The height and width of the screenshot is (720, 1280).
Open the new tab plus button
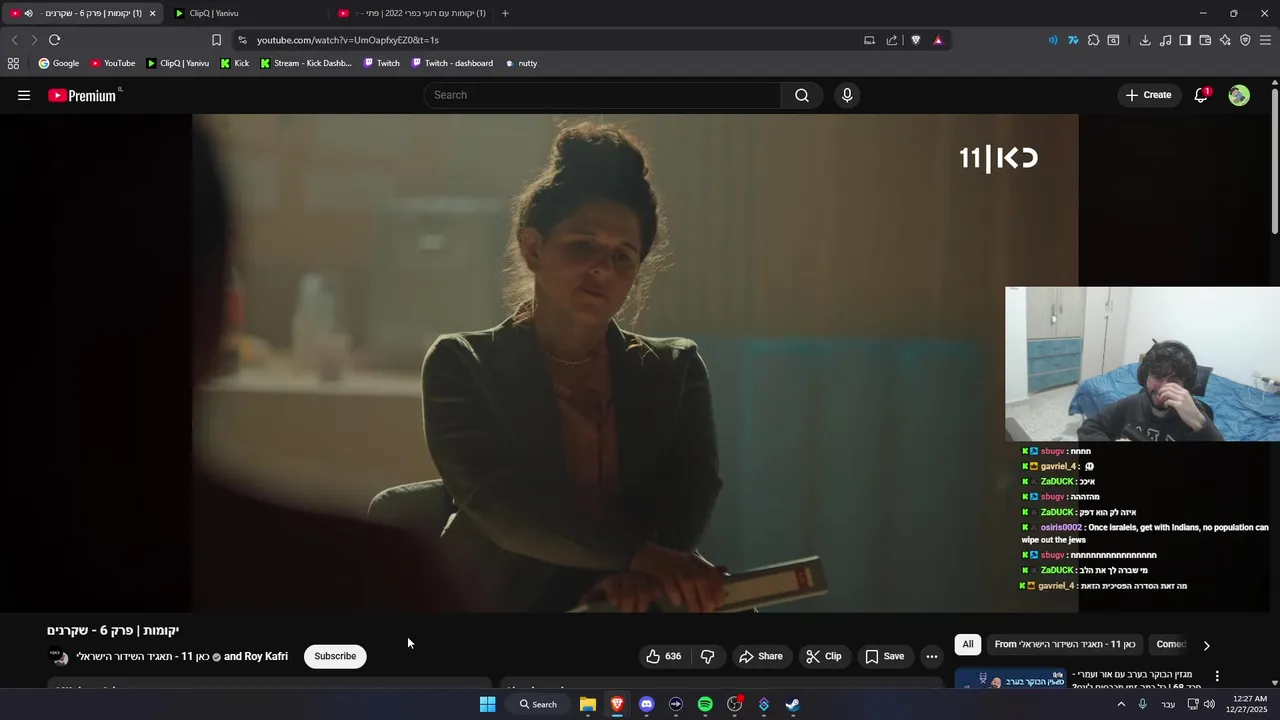[505, 13]
